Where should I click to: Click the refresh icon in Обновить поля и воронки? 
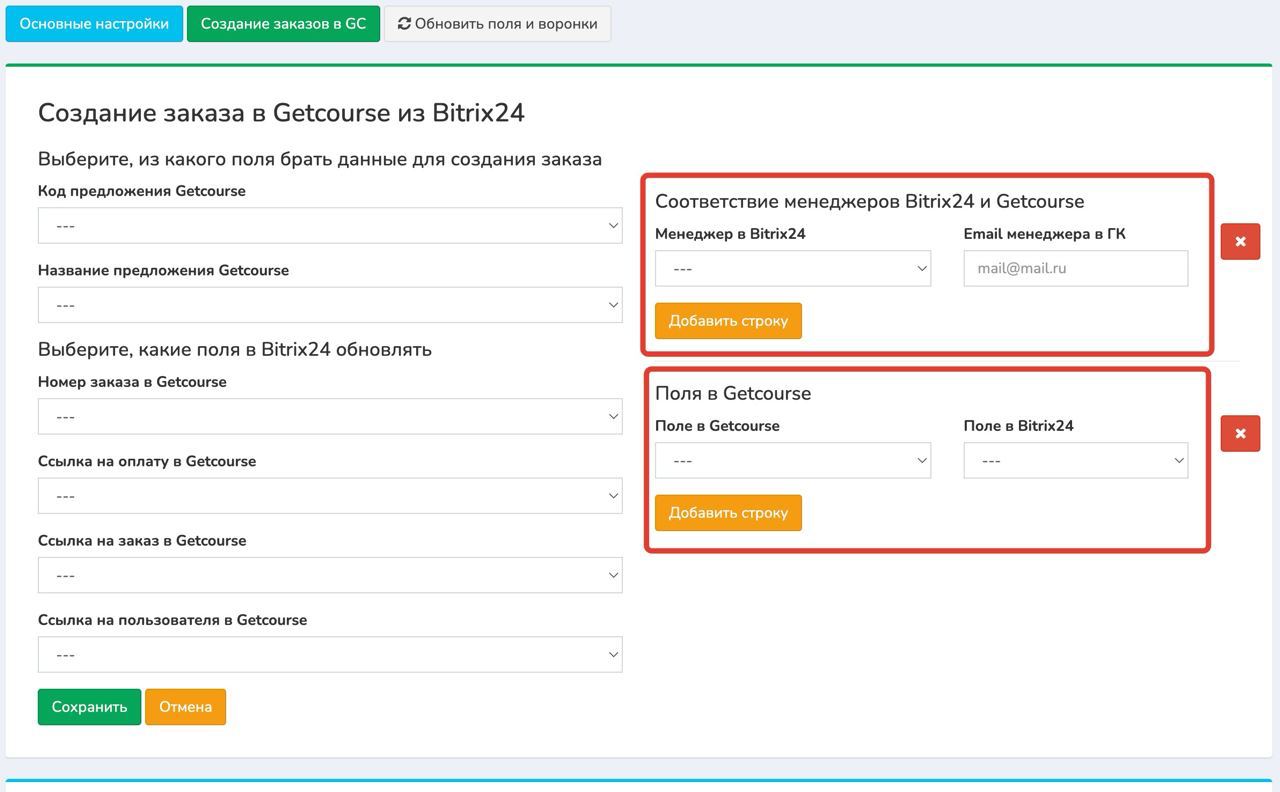pyautogui.click(x=404, y=24)
